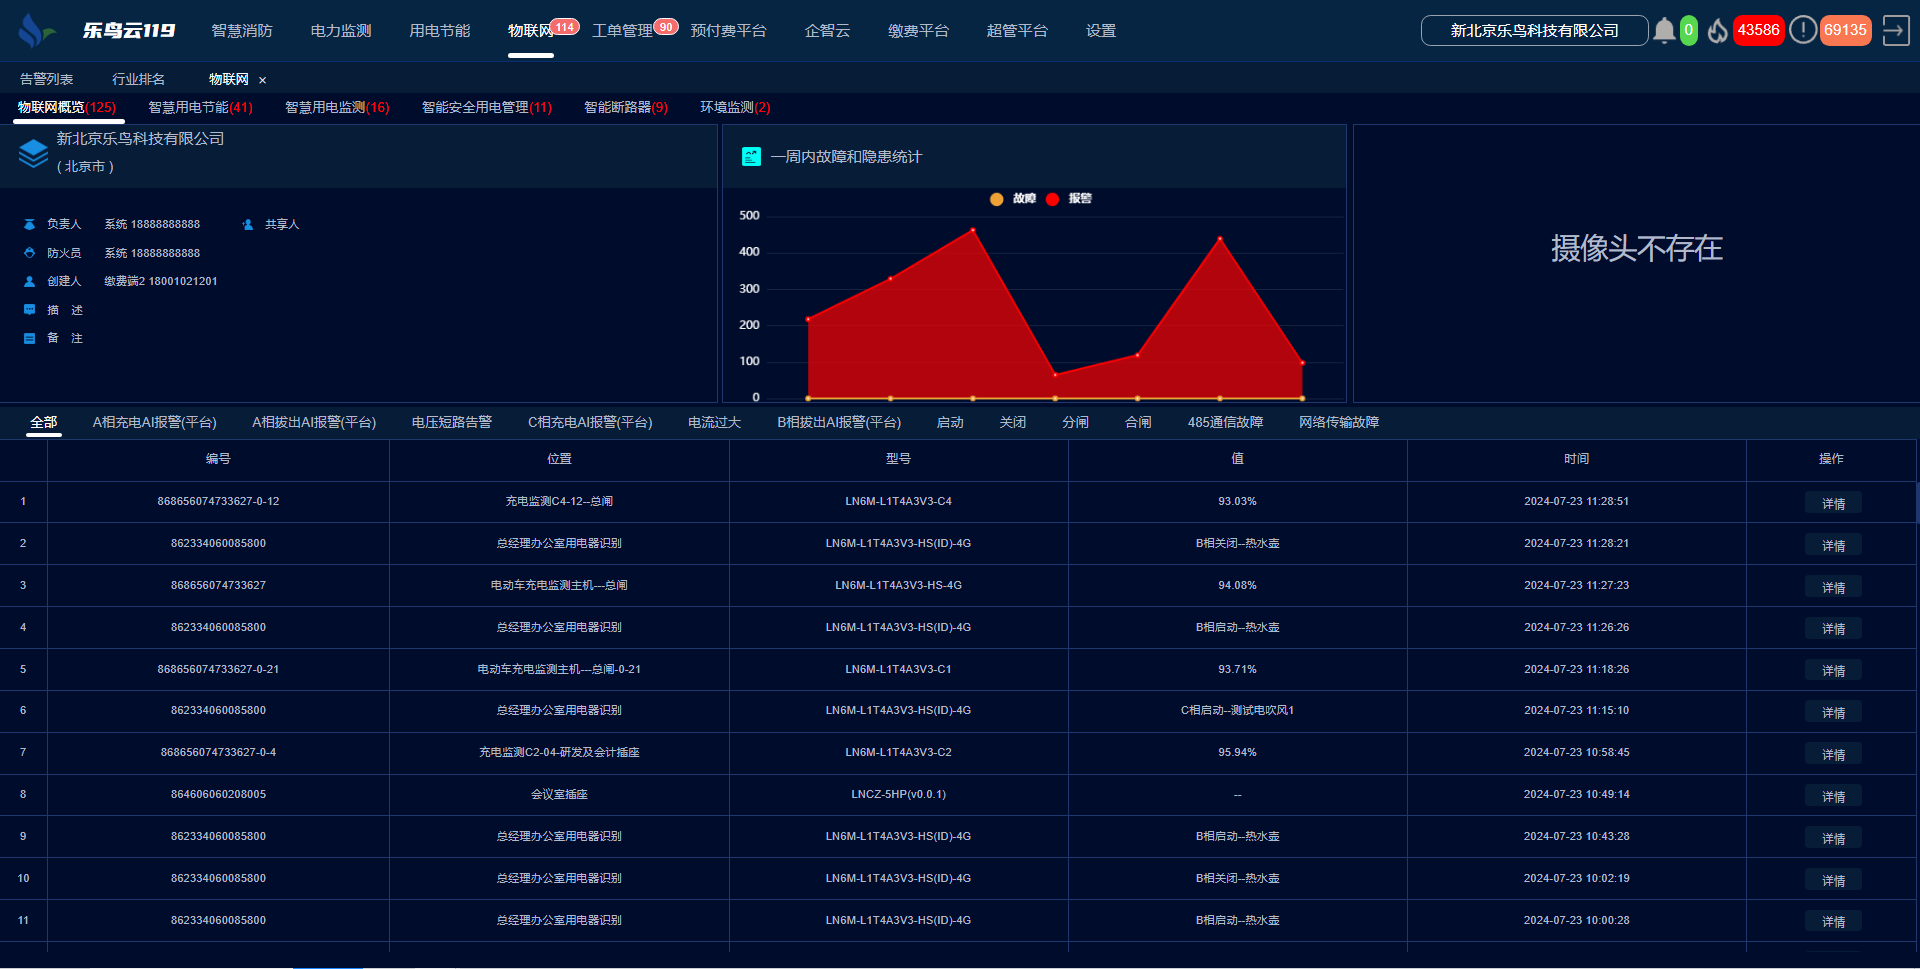Switch to the 智能断路器(9) tab
1920x969 pixels.
pyautogui.click(x=625, y=107)
